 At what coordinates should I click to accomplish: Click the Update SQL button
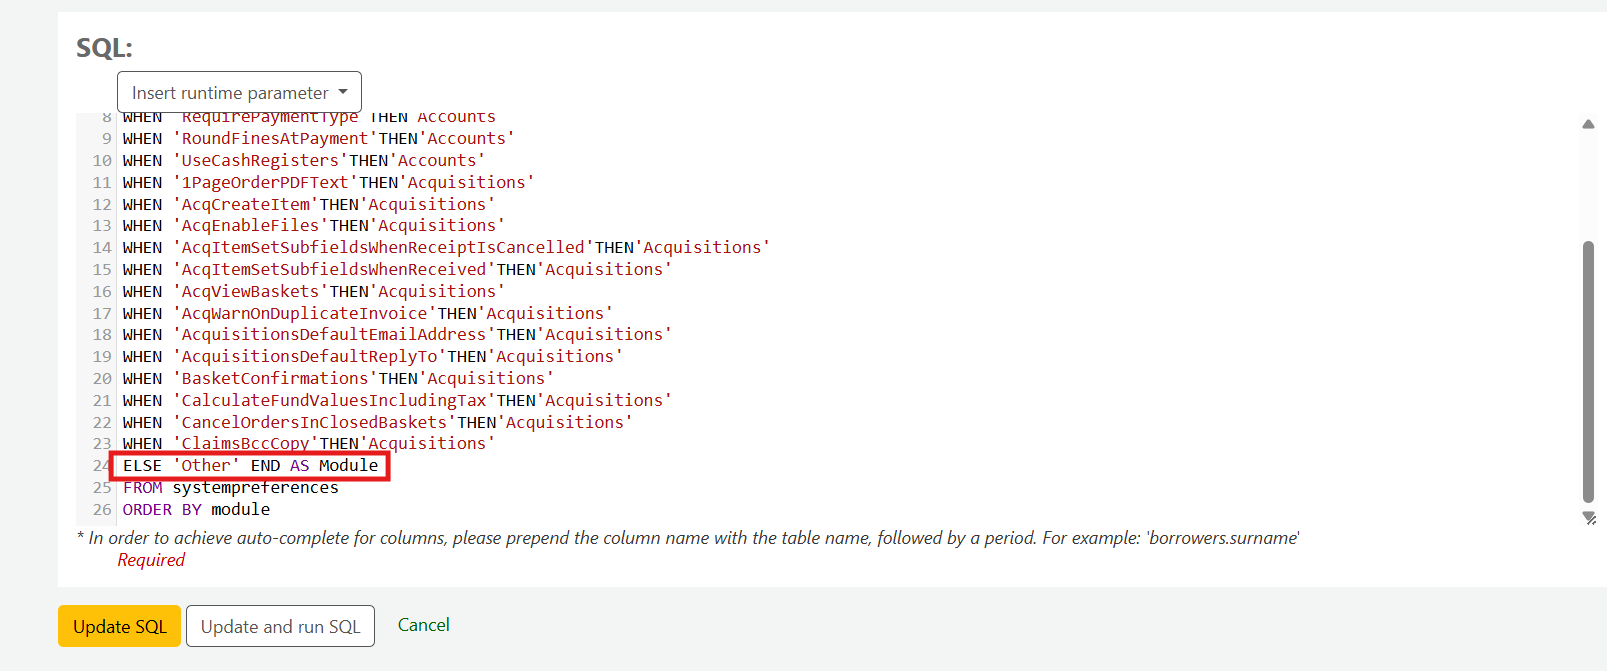click(119, 627)
